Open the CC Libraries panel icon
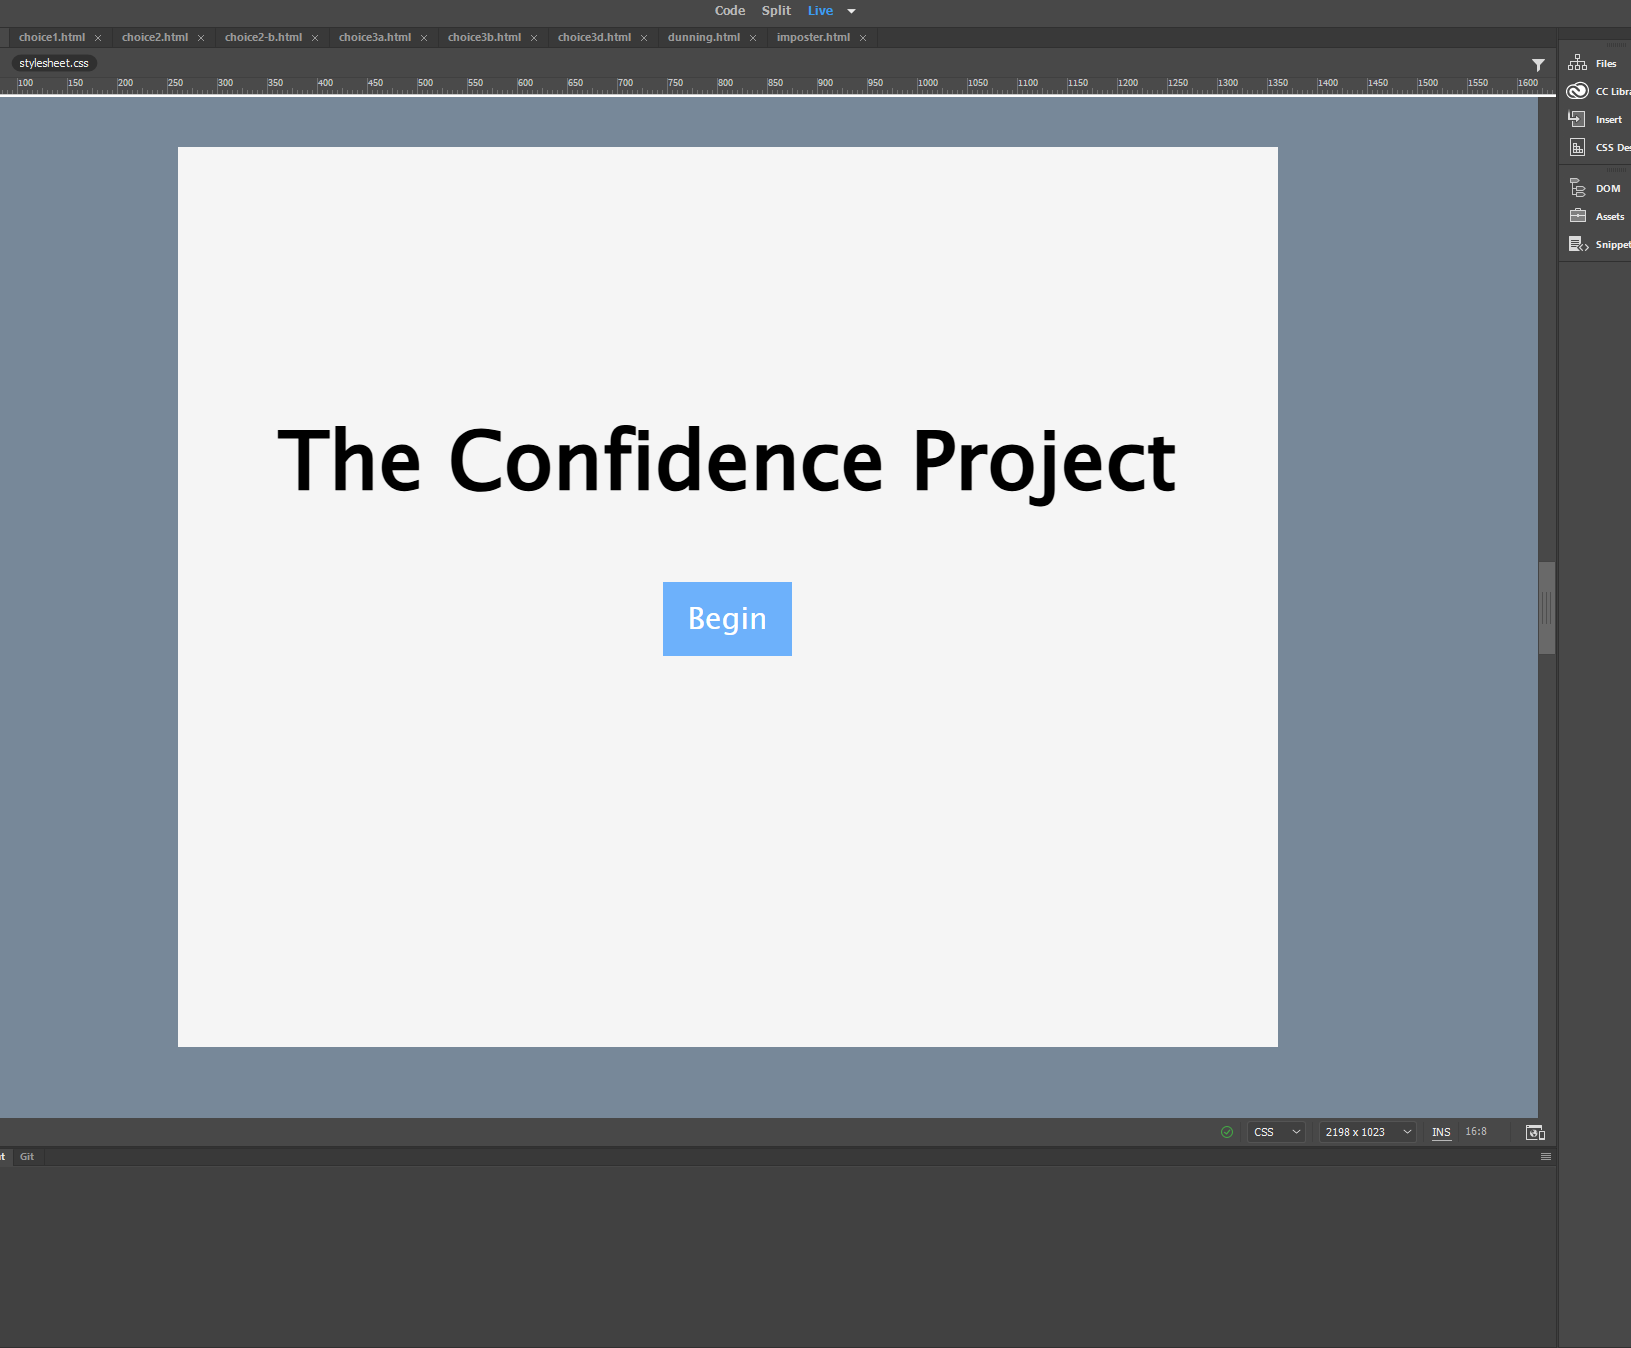Screen dimensions: 1631x1348 (x=1577, y=91)
